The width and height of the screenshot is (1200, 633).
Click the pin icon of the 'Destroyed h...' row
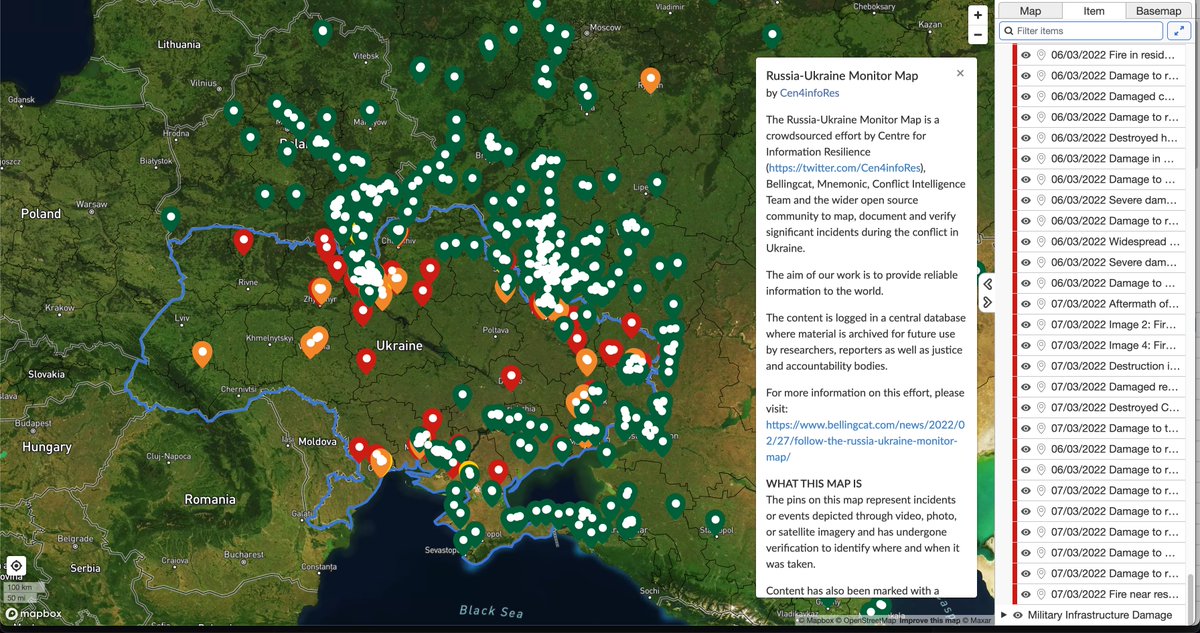point(1041,138)
